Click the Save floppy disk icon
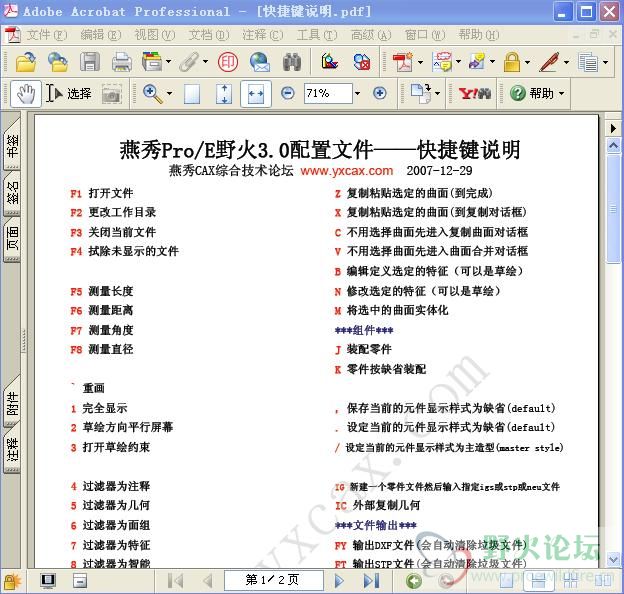The width and height of the screenshot is (624, 594). pos(90,62)
